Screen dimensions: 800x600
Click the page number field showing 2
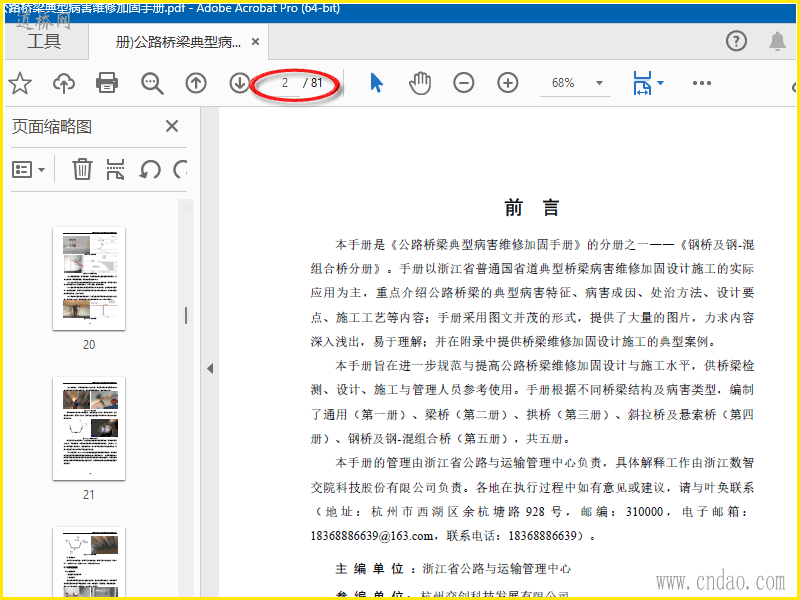pos(285,83)
